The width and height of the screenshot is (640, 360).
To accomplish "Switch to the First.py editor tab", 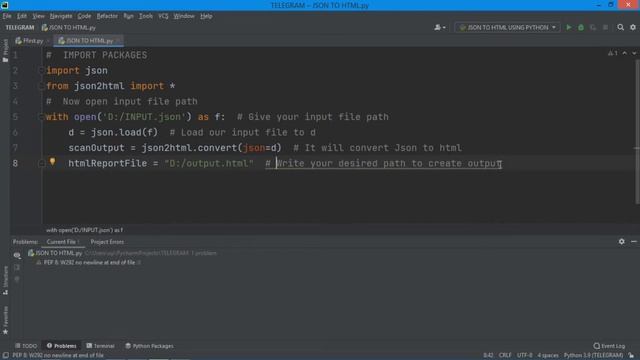I will coord(32,40).
